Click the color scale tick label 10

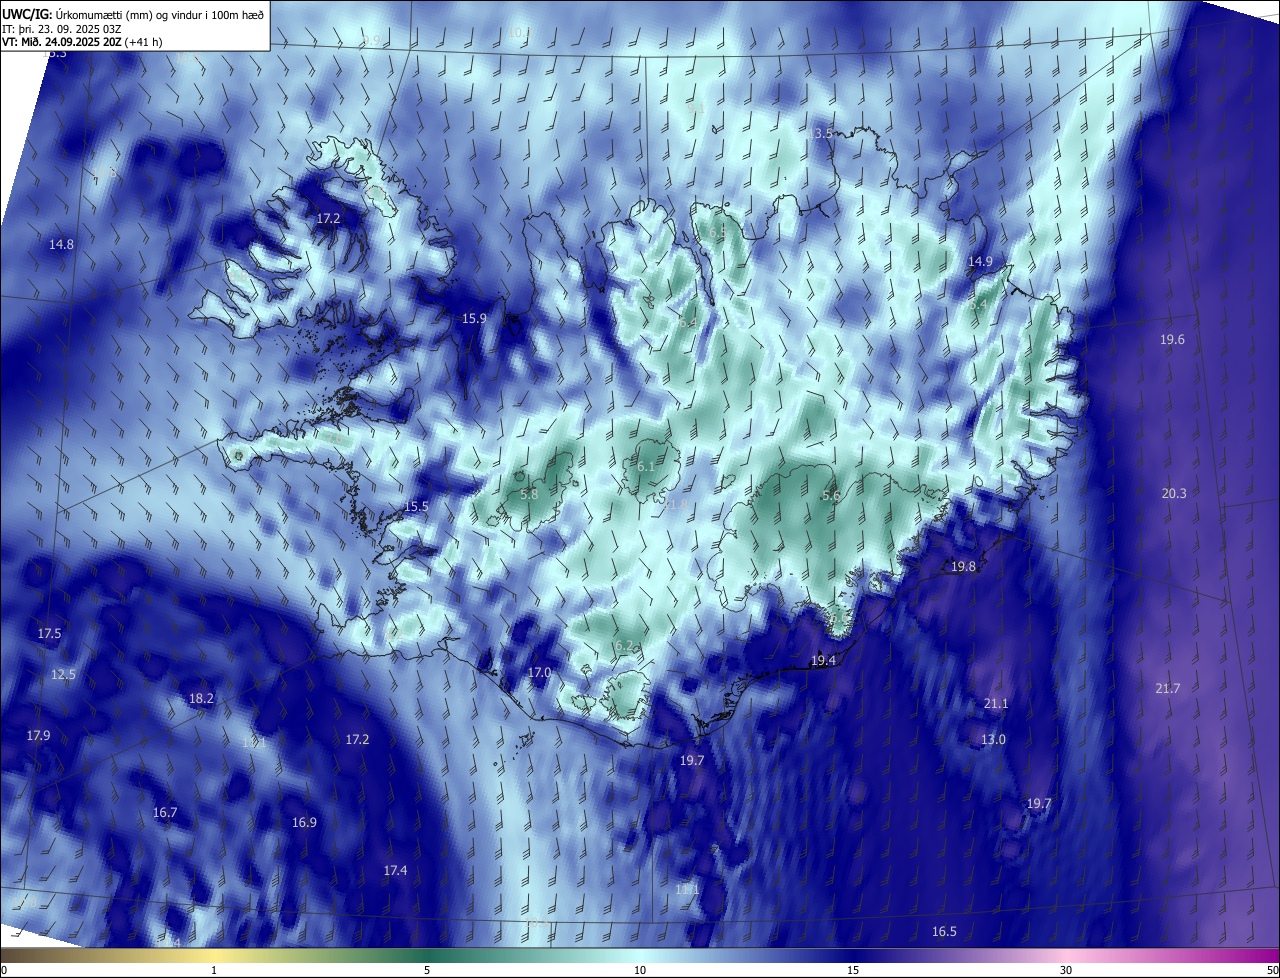coord(640,970)
